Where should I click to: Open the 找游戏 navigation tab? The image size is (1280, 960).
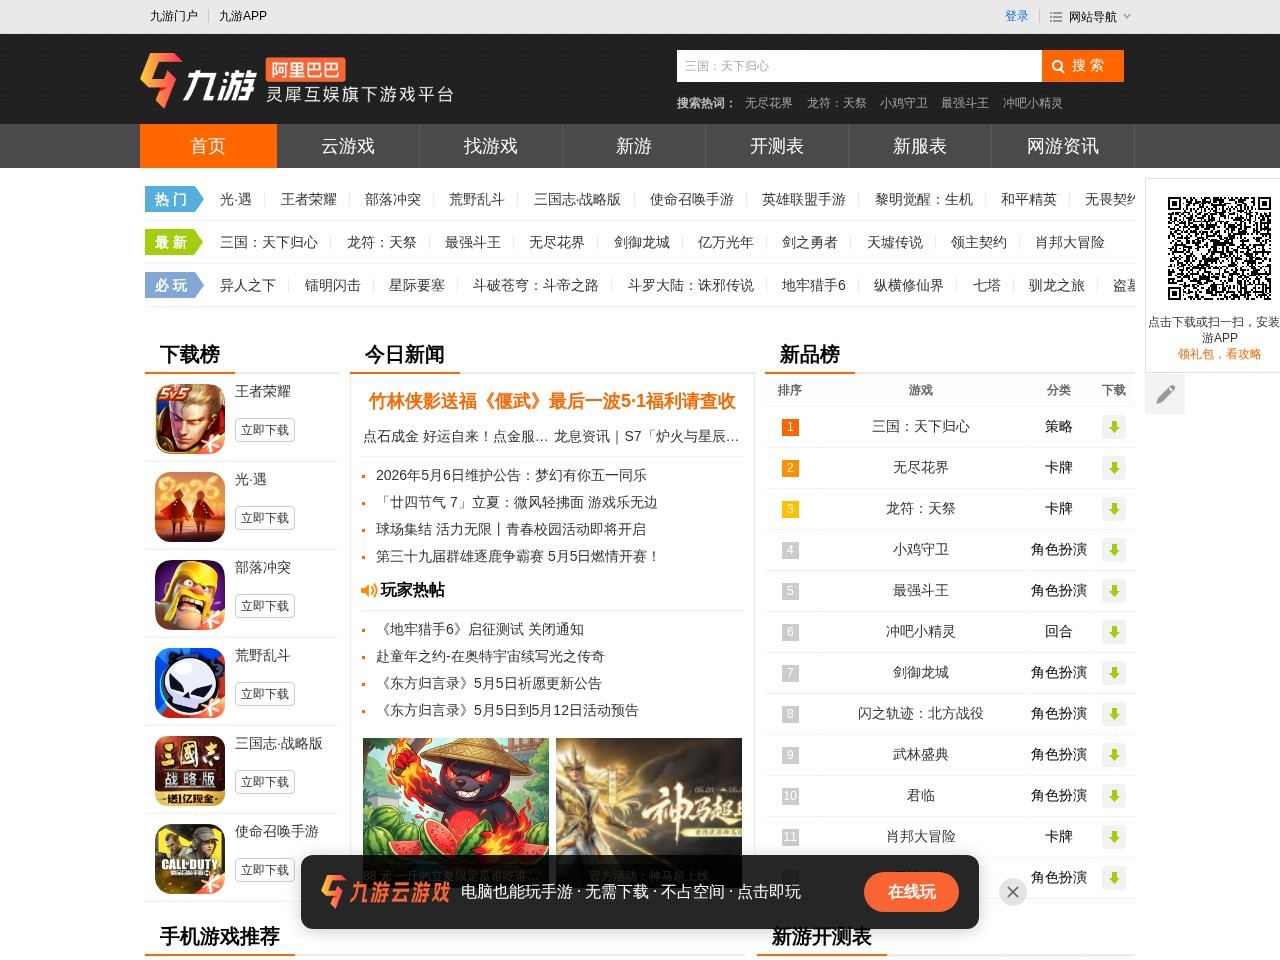click(x=491, y=146)
